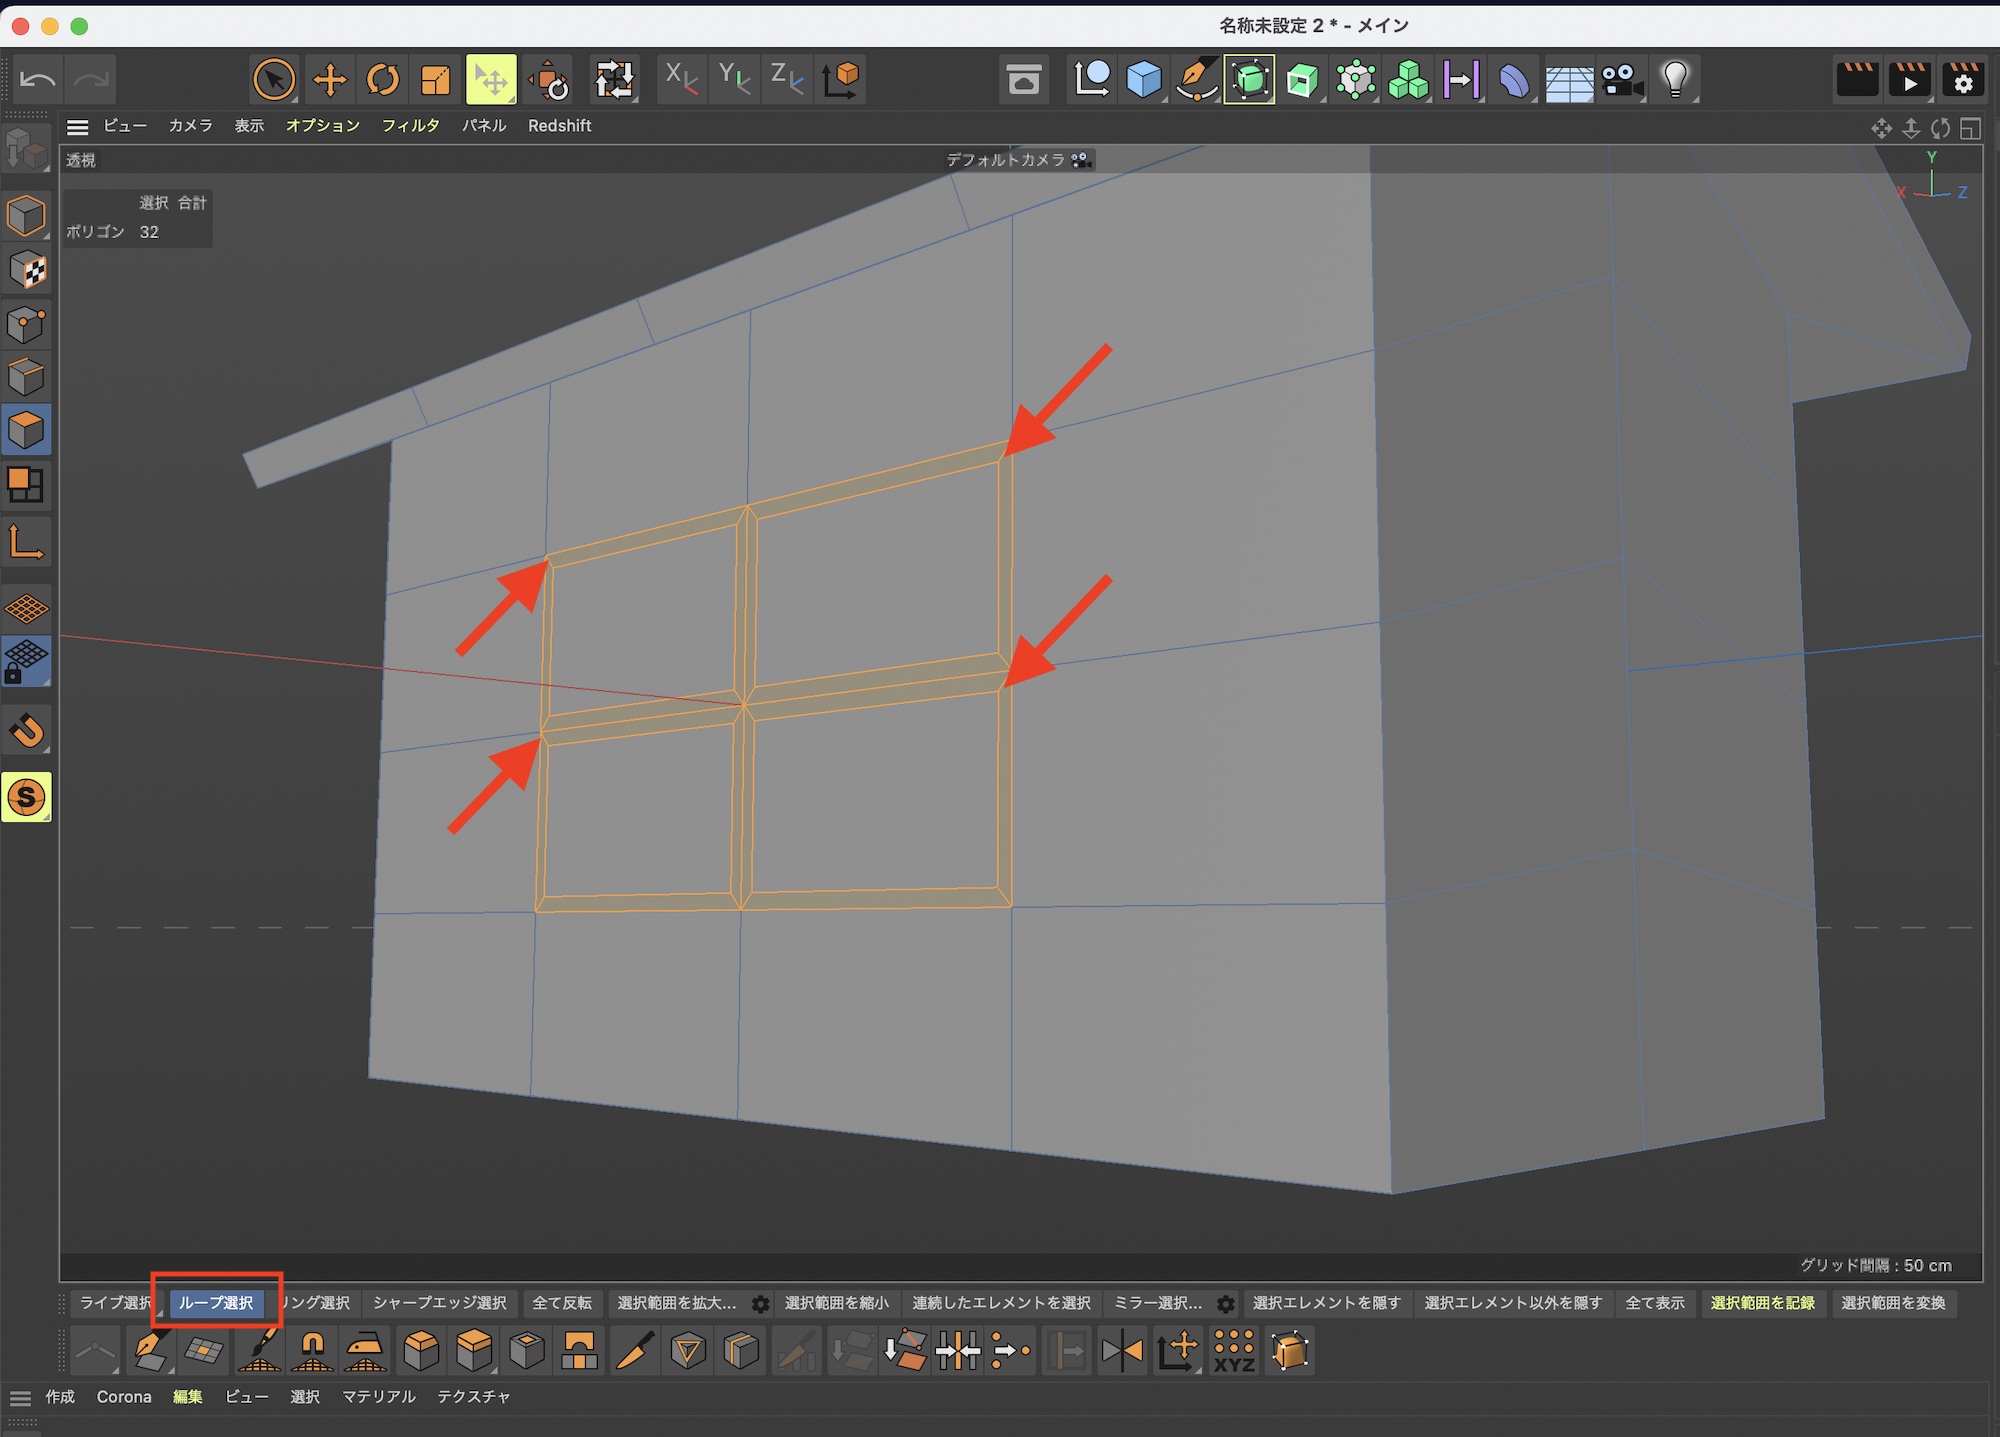Viewport: 2000px width, 1437px height.
Task: Open the オプション viewport menu
Action: tap(322, 126)
